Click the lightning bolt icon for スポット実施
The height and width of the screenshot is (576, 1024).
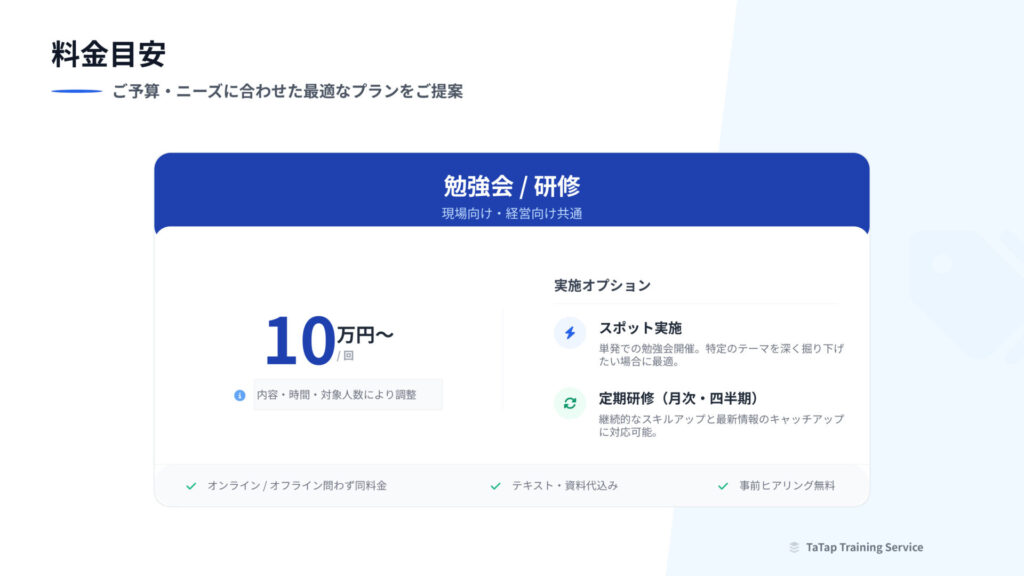(x=570, y=333)
